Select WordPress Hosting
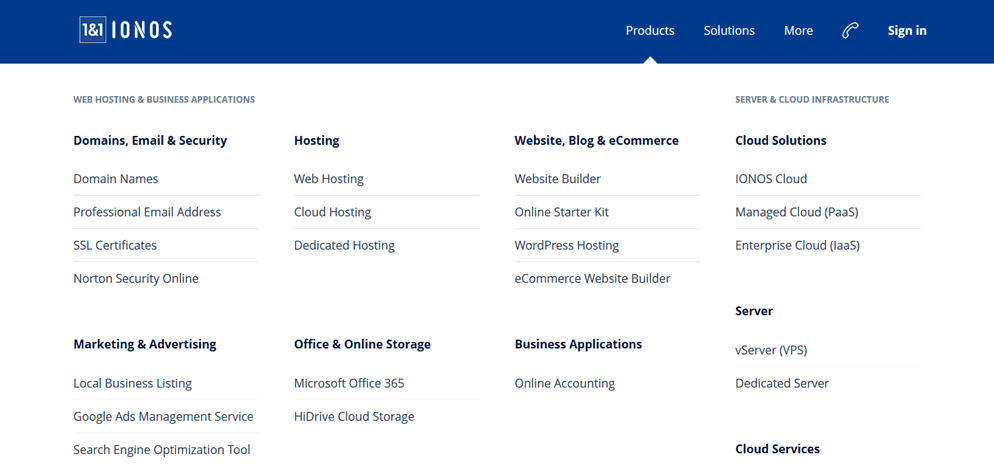 567,245
